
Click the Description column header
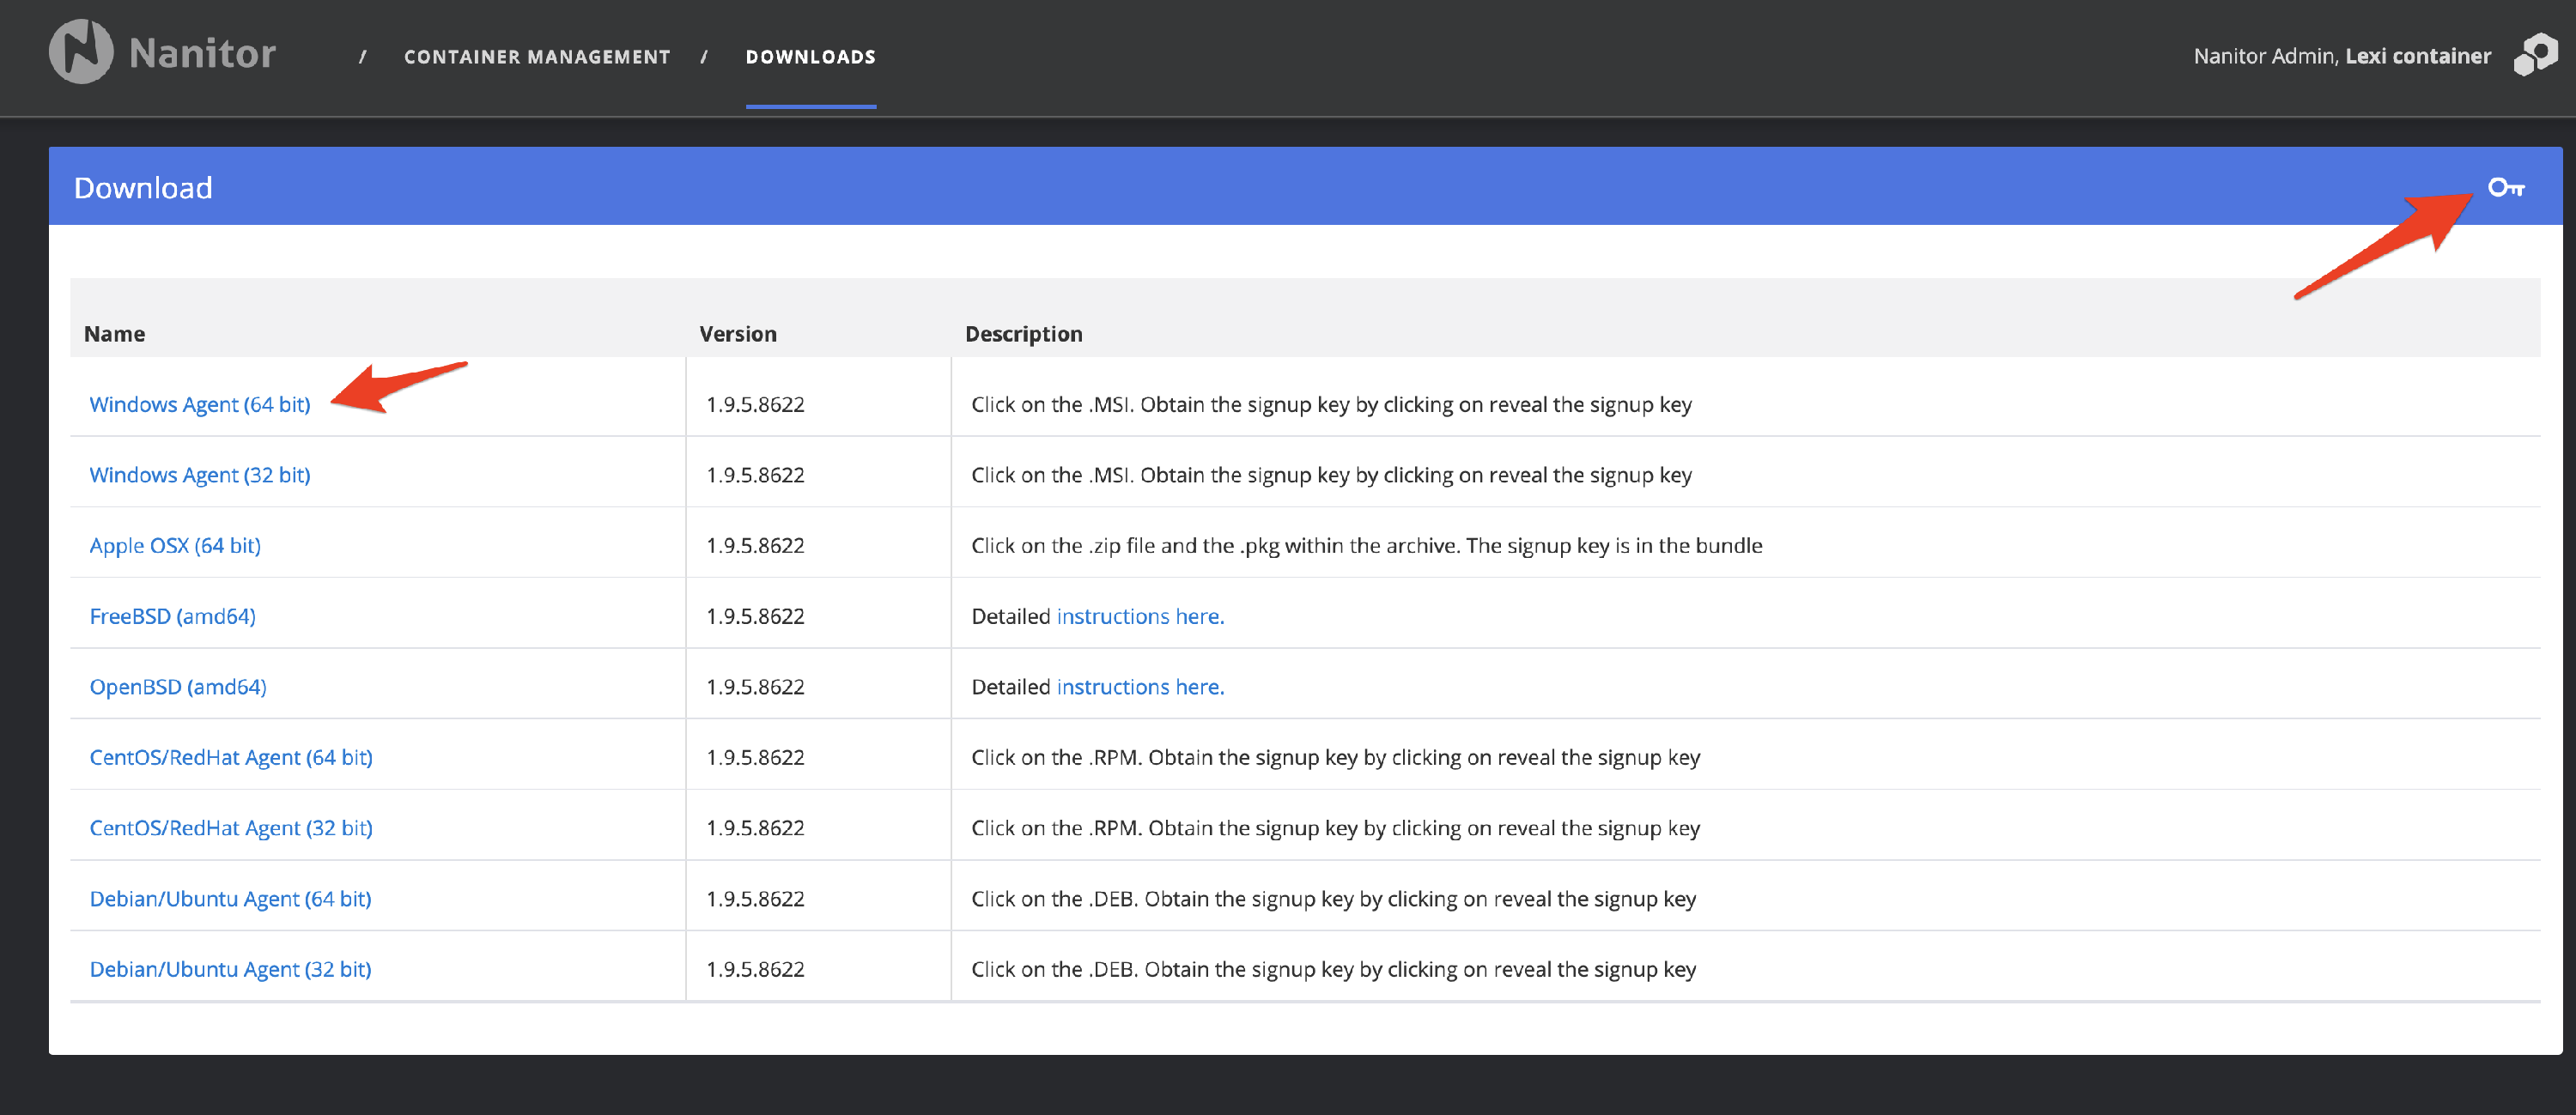1023,334
